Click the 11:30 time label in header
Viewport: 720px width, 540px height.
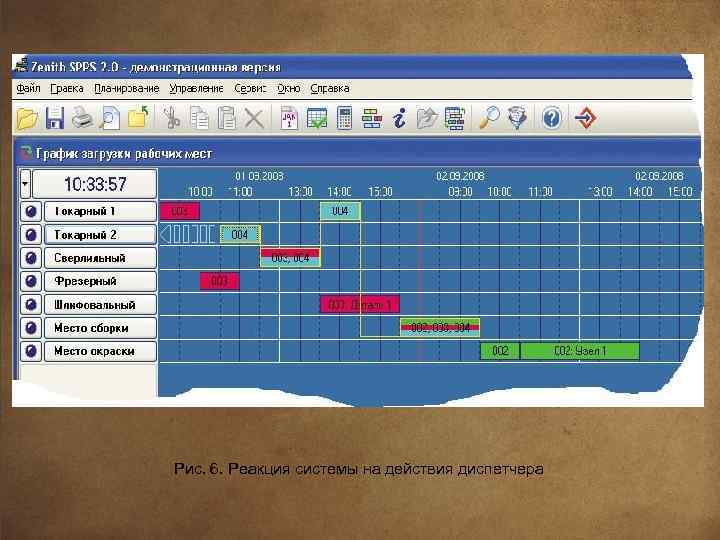pyautogui.click(x=540, y=191)
